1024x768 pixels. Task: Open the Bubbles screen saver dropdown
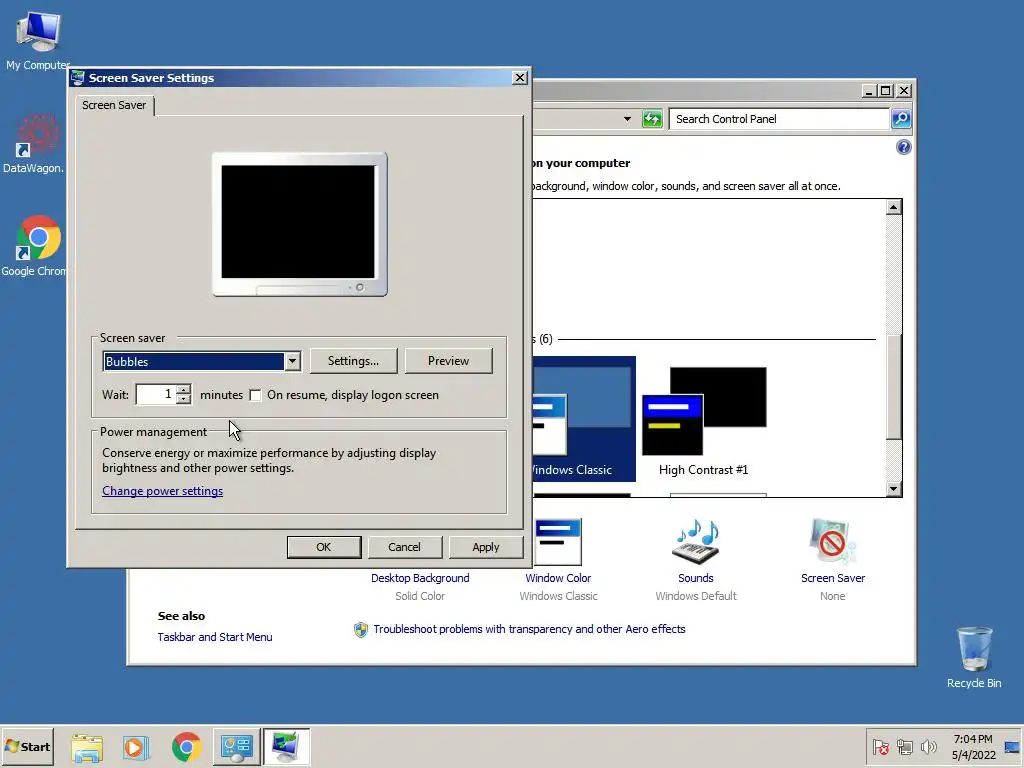point(293,361)
